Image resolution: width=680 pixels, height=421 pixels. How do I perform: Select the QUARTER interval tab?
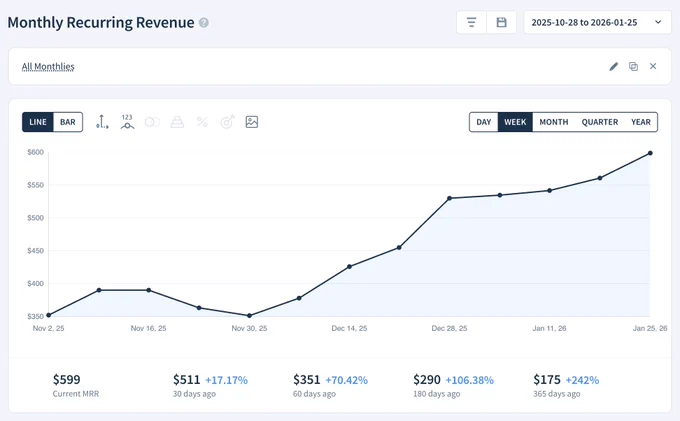600,122
